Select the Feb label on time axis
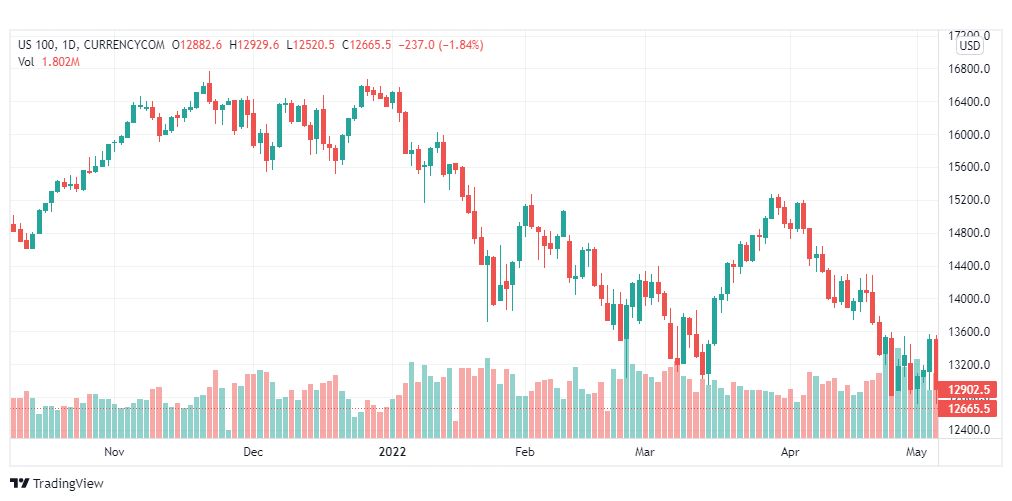Screen dimensions: 1012x501 [x=527, y=452]
